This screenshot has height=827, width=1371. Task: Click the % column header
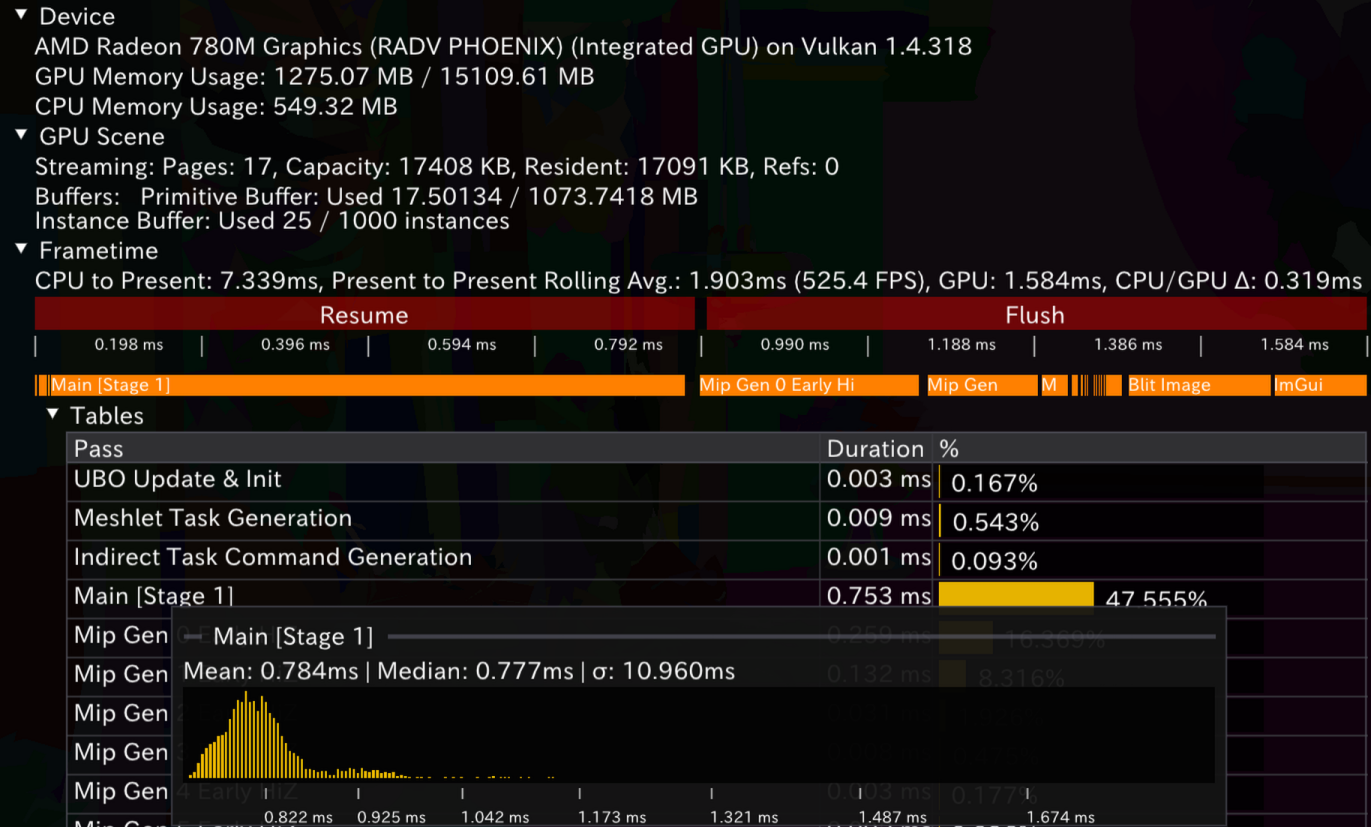[x=1148, y=449]
